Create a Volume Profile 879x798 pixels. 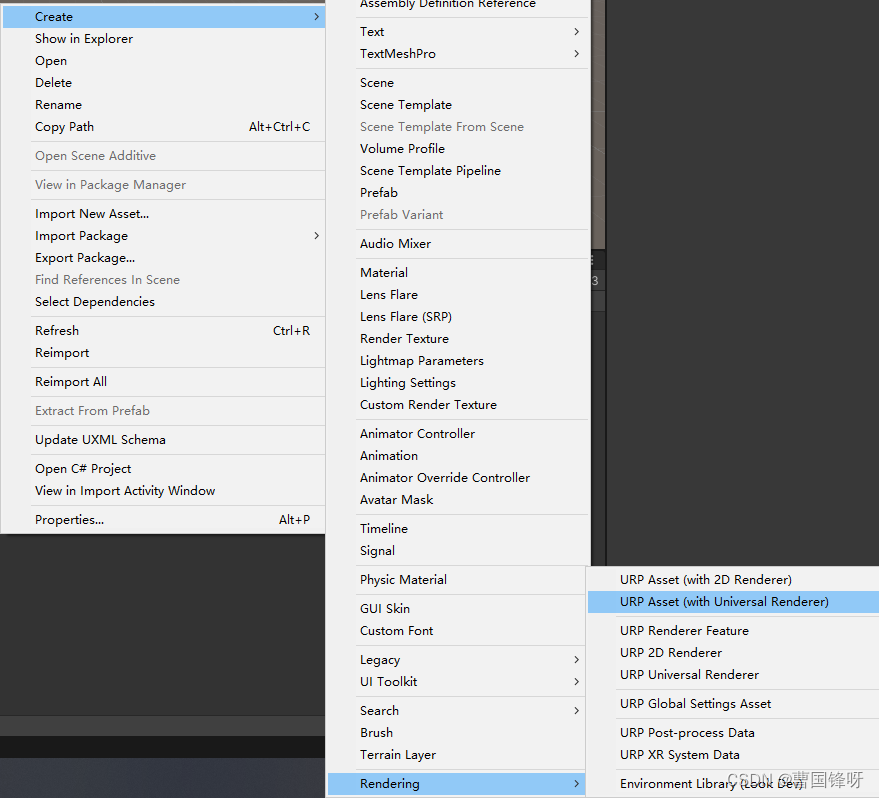point(458,149)
